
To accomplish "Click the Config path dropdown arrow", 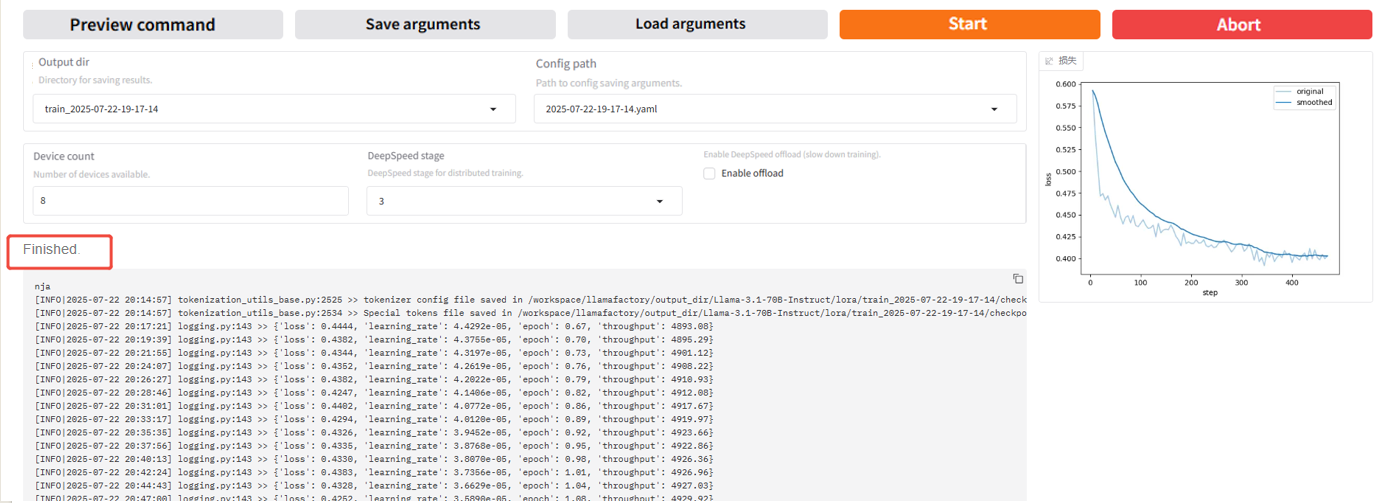I will point(994,109).
